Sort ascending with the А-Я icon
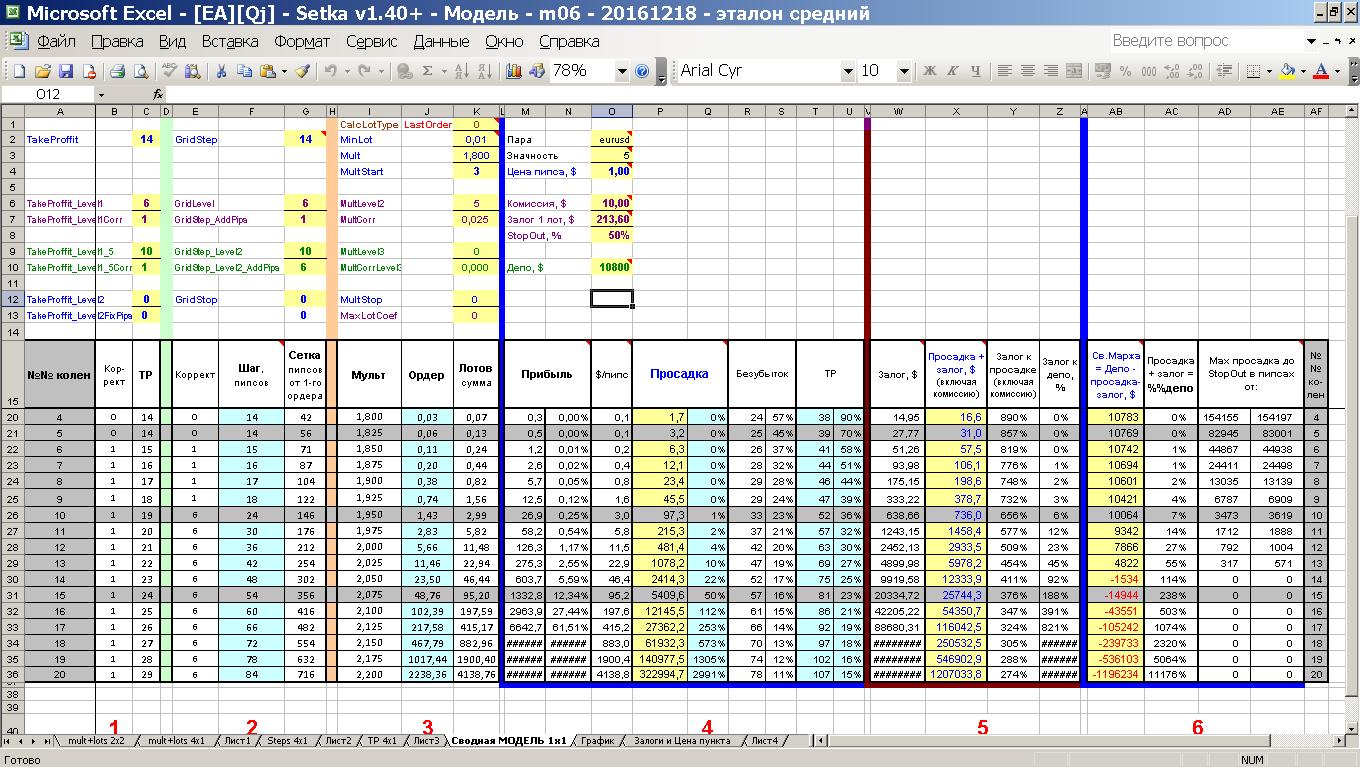Viewport: 1360px width, 768px height. (462, 71)
